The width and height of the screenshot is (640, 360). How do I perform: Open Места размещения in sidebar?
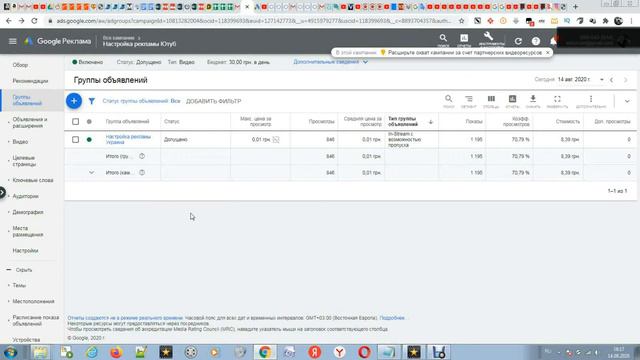click(28, 231)
